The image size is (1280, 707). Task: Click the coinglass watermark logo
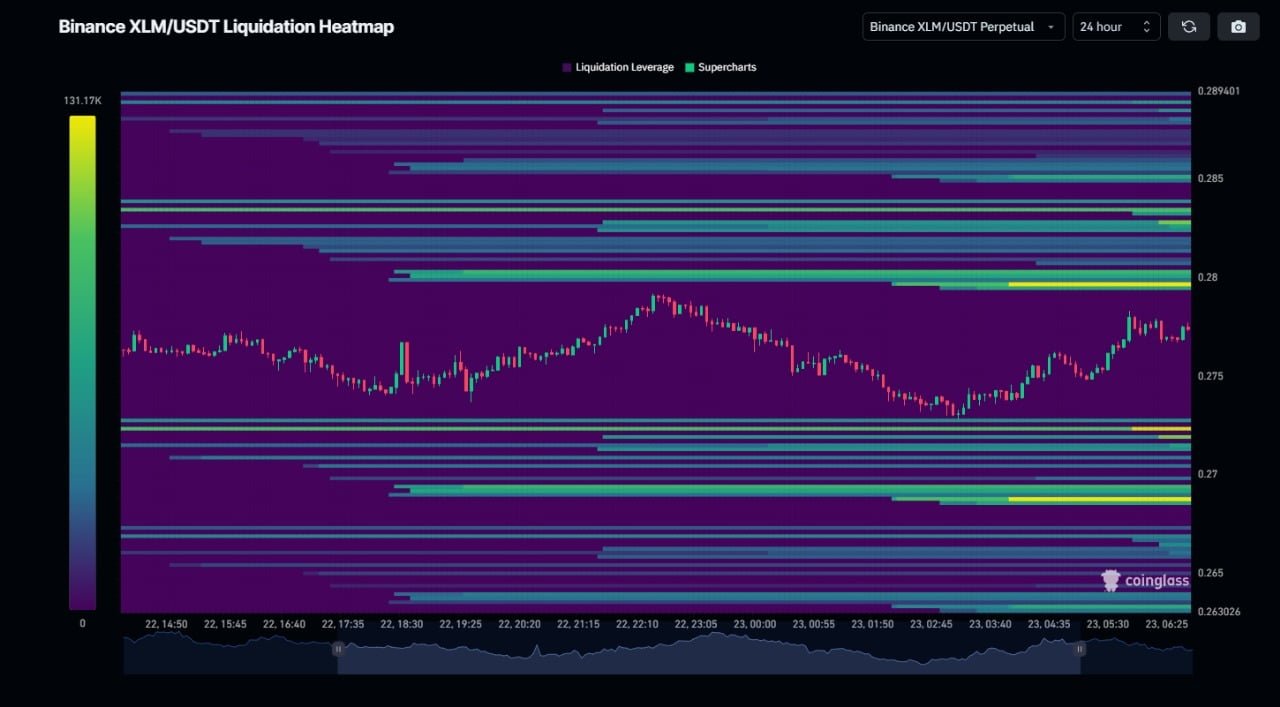(x=1145, y=580)
